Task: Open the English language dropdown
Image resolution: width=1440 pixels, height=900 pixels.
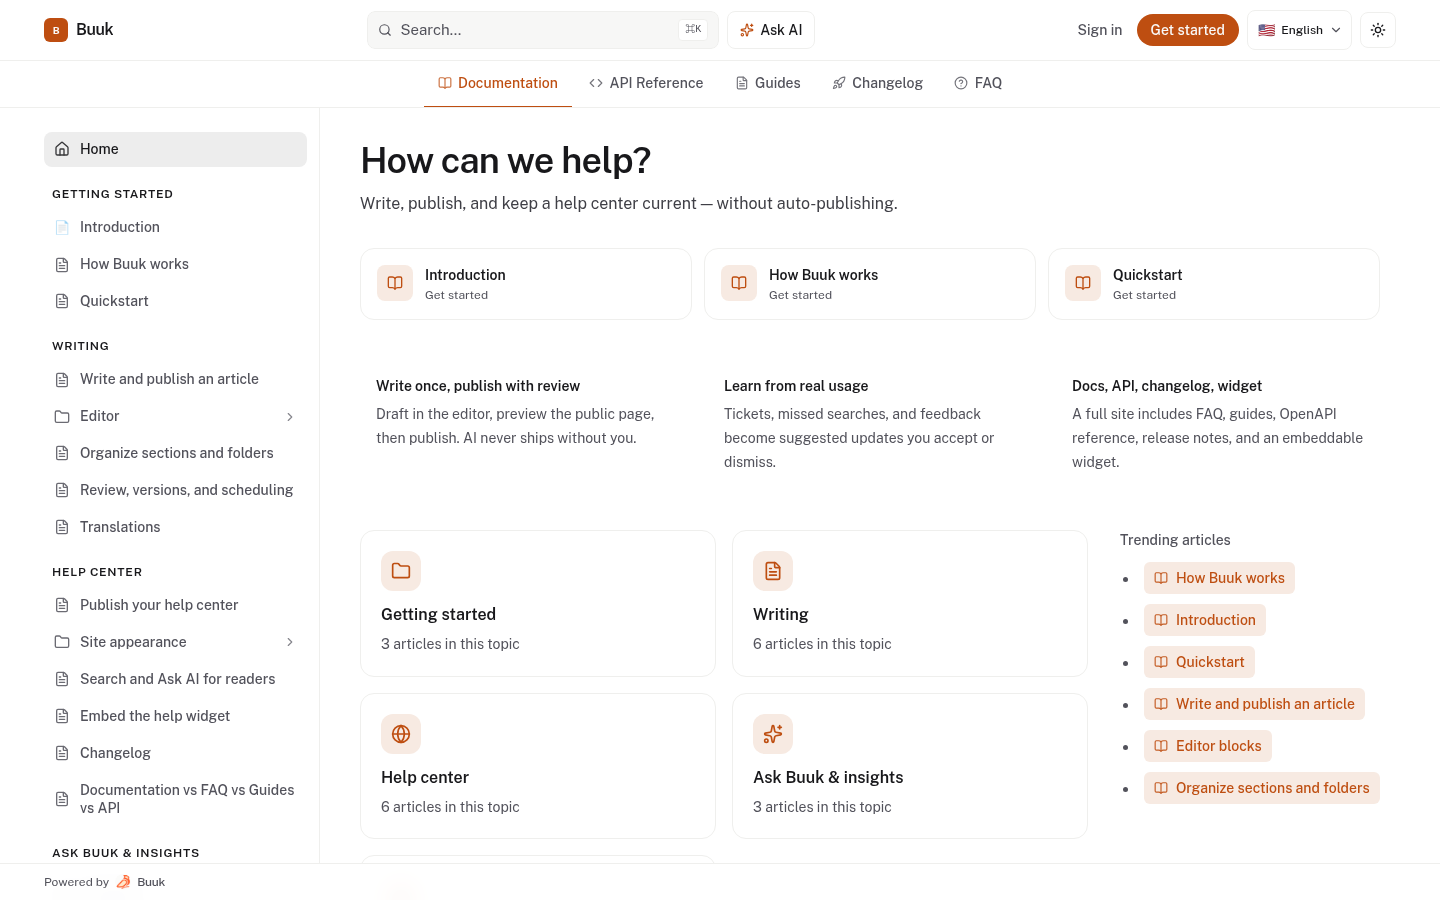Action: tap(1299, 30)
